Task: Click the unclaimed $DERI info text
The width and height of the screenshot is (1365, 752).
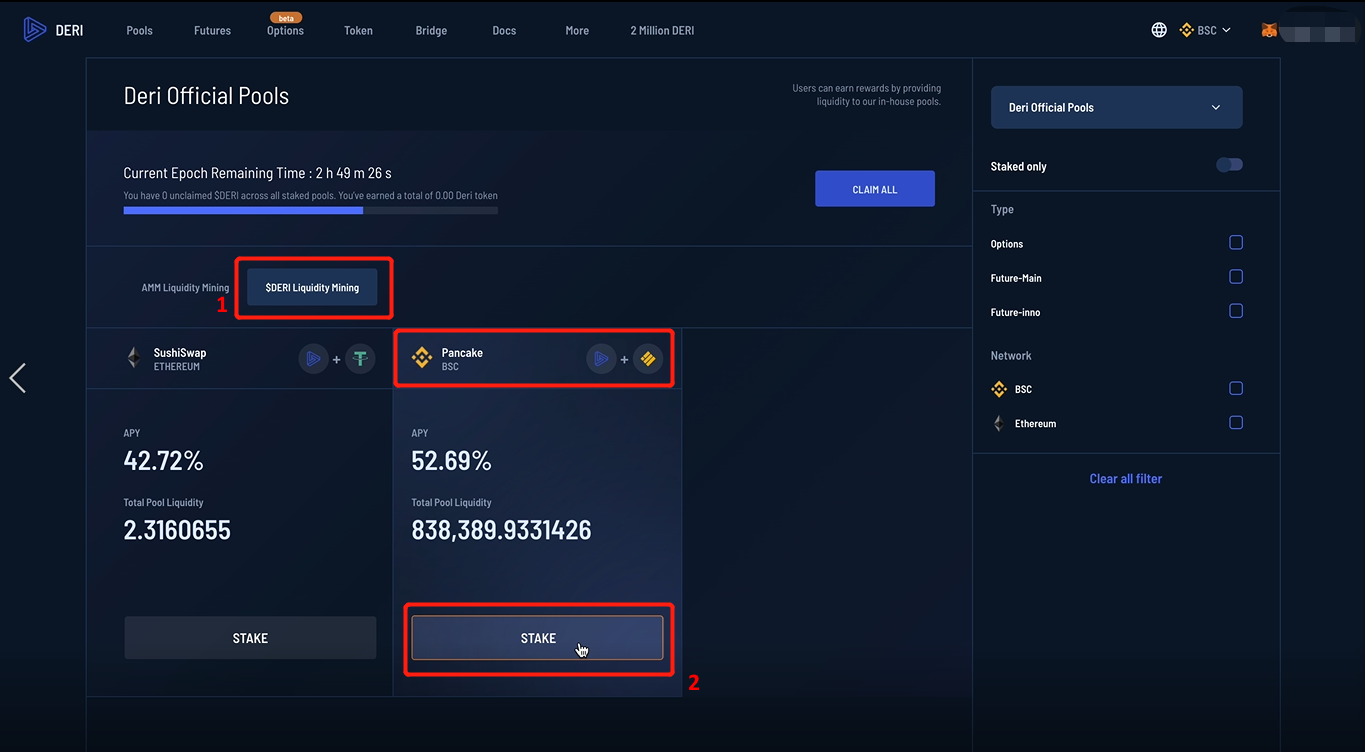Action: (x=311, y=196)
